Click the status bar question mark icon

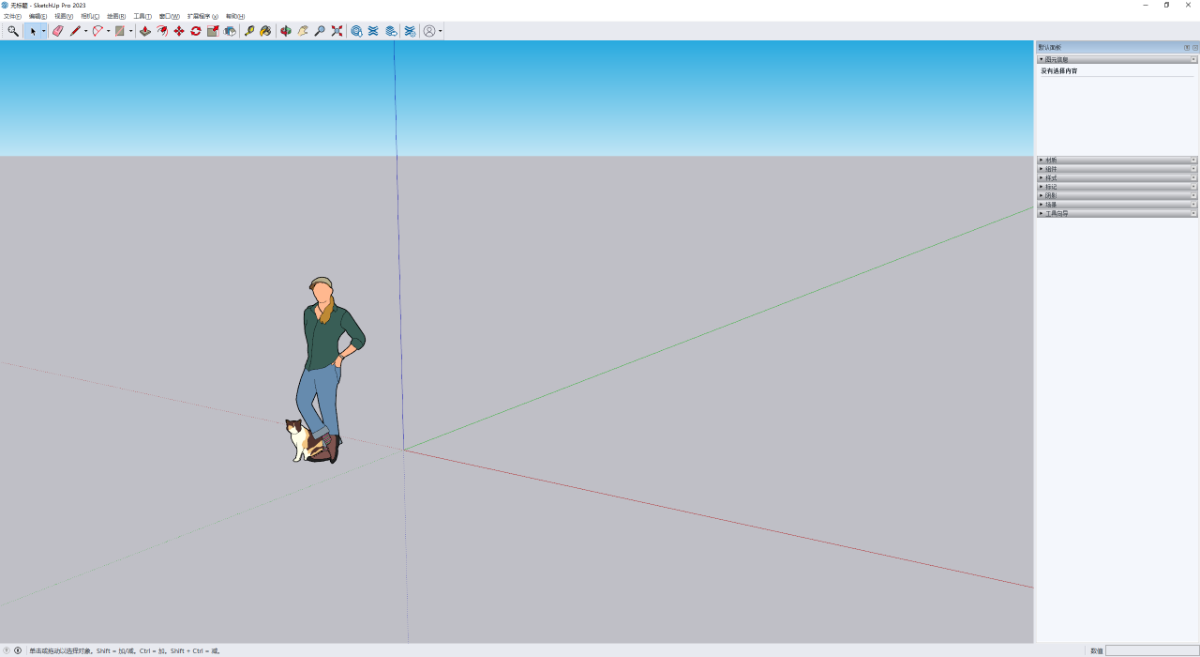pos(6,650)
